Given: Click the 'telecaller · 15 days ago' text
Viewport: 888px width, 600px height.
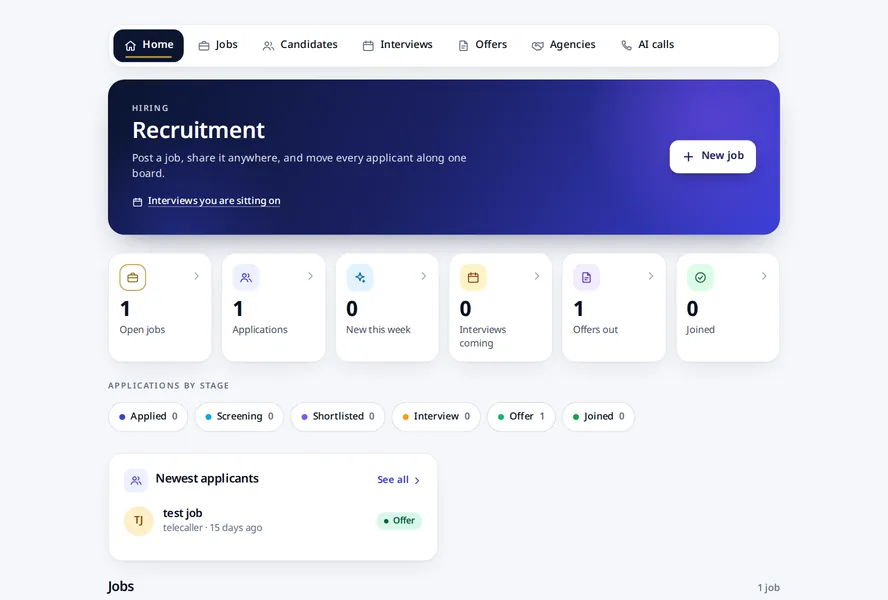Looking at the screenshot, I should [212, 527].
